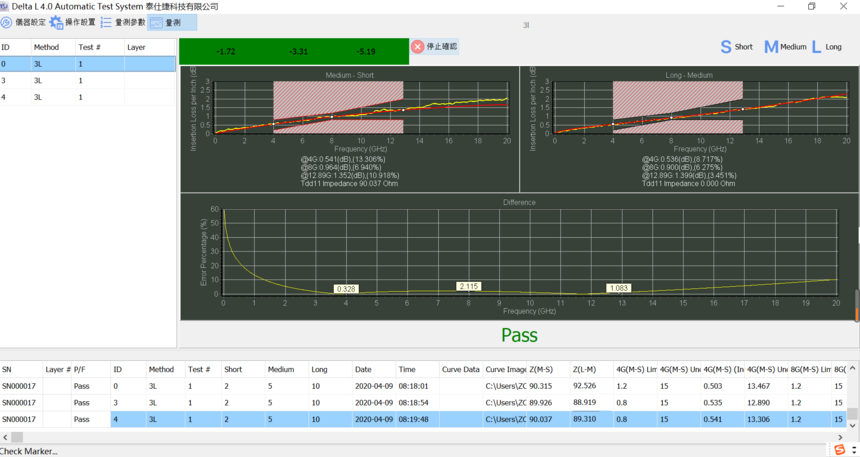The image size is (860, 457).
Task: Click the measurement parameters list icon
Action: pos(106,22)
